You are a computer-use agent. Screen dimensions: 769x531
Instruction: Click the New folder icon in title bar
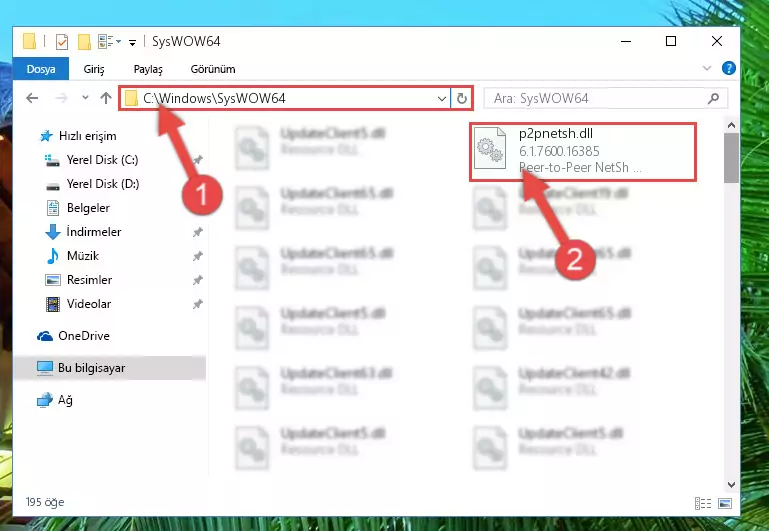pyautogui.click(x=84, y=42)
